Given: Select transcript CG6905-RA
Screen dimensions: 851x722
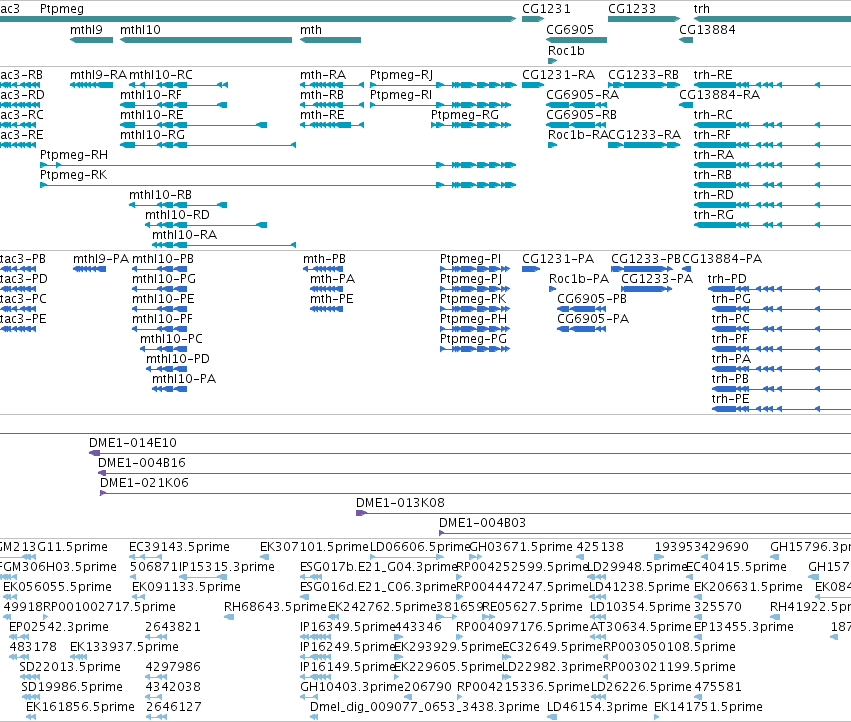Looking at the screenshot, I should point(576,105).
